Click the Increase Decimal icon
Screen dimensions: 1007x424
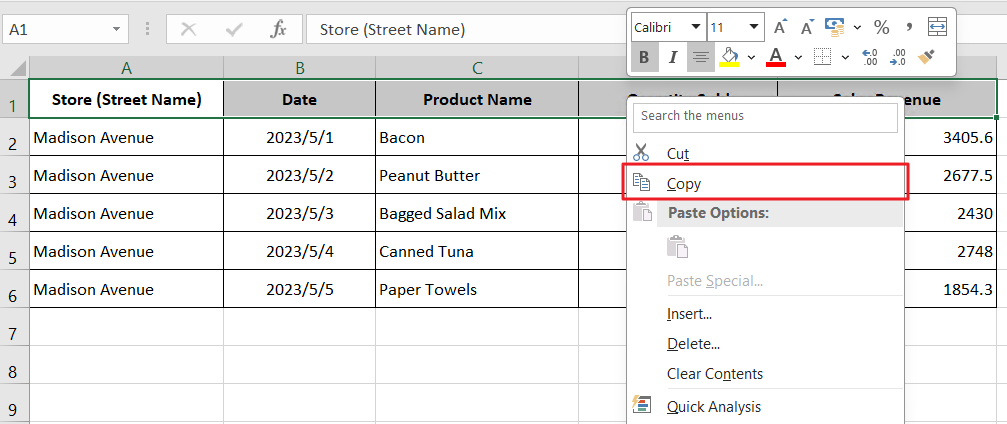pyautogui.click(x=869, y=57)
